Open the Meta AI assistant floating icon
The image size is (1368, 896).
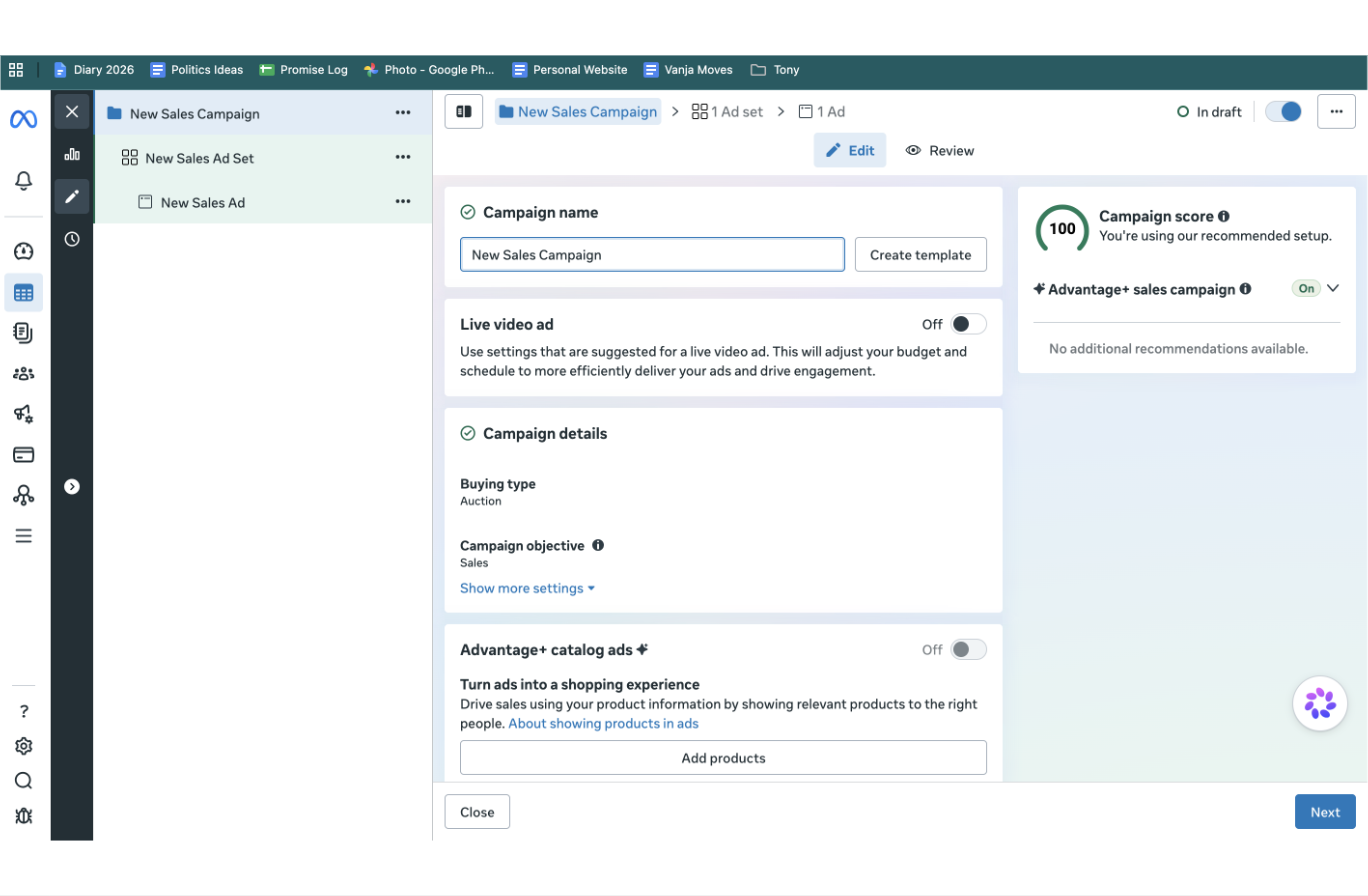click(x=1320, y=704)
